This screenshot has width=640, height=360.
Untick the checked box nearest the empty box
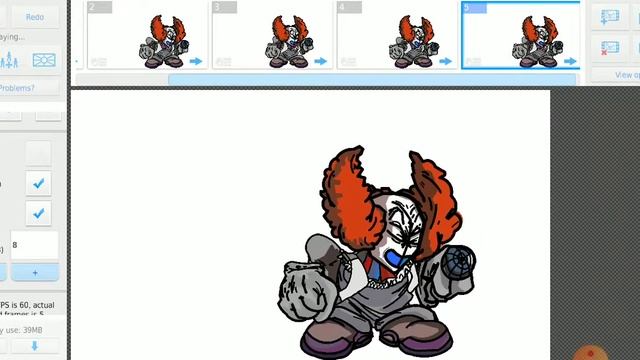38,183
